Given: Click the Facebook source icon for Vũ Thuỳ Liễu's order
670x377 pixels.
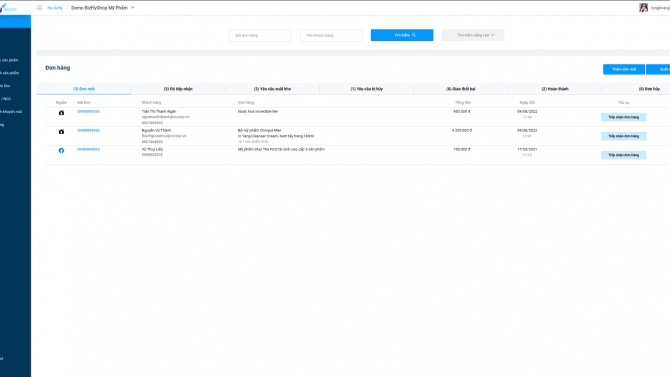Looking at the screenshot, I should [x=61, y=150].
